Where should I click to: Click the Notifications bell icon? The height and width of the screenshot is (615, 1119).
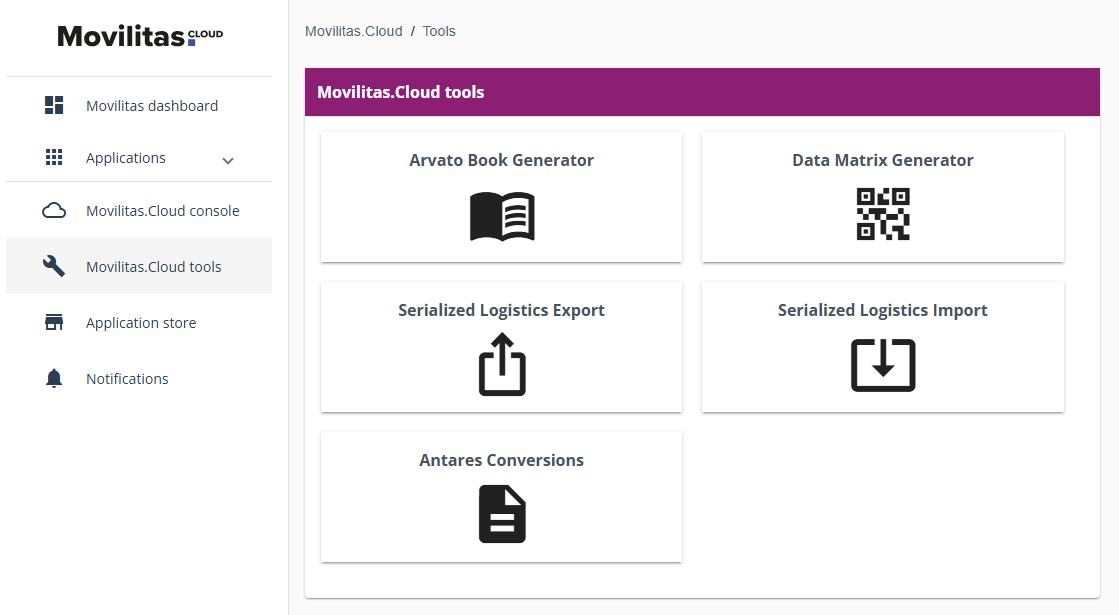tap(54, 378)
